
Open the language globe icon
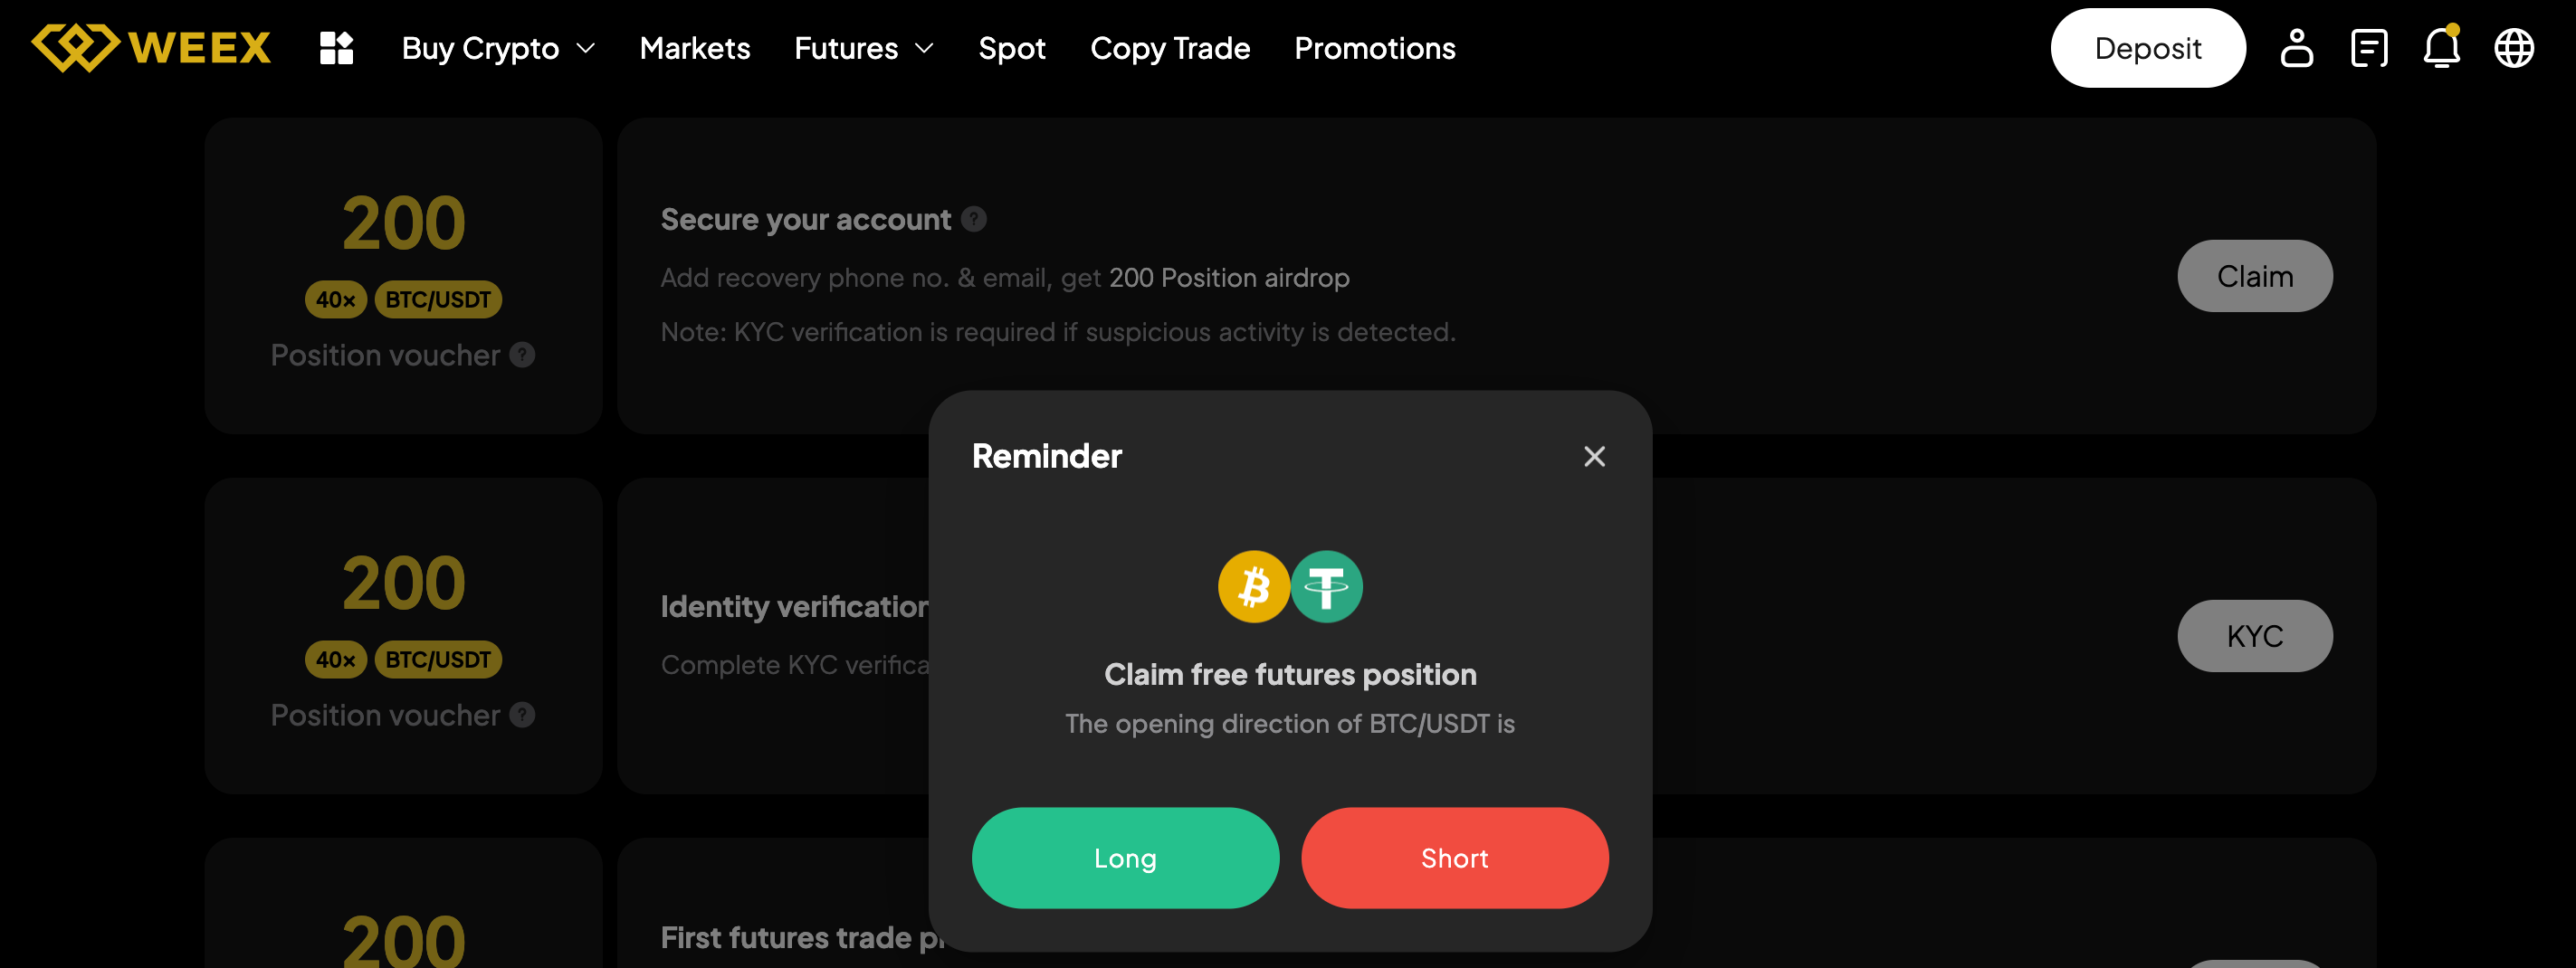[x=2514, y=48]
